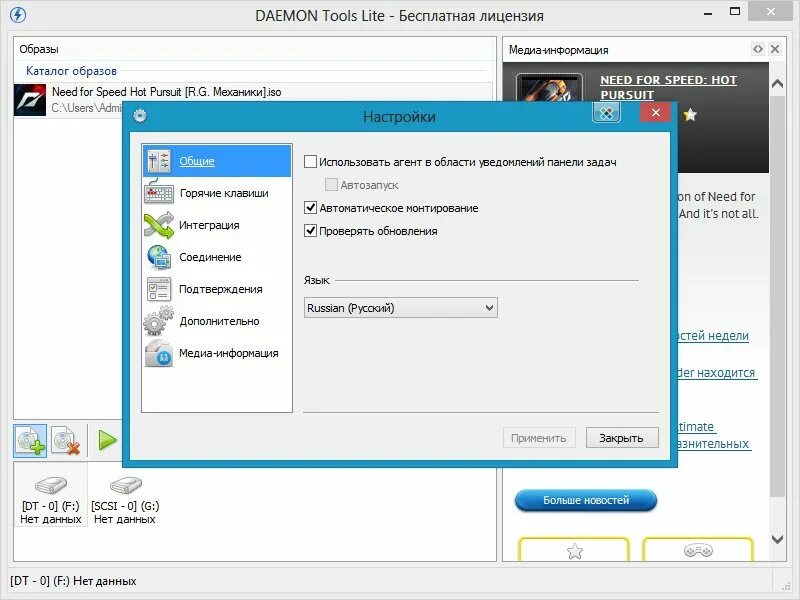800x600 pixels.
Task: Open the link ending in 'timate'
Action: tap(696, 427)
